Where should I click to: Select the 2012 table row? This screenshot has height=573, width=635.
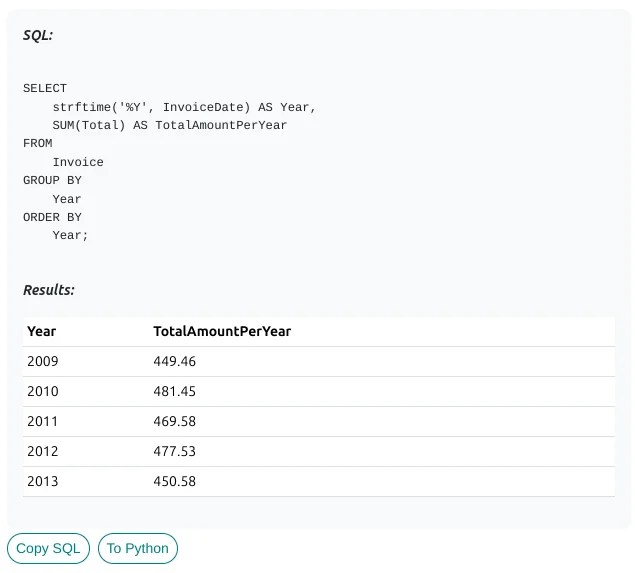click(318, 451)
